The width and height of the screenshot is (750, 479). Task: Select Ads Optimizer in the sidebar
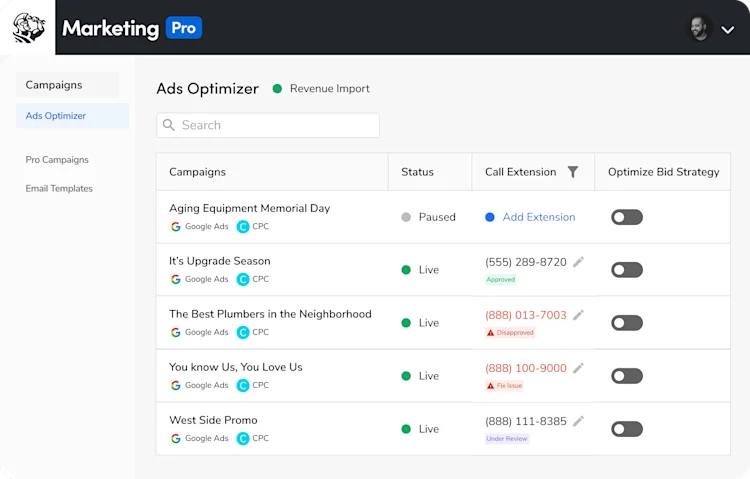pyautogui.click(x=72, y=116)
